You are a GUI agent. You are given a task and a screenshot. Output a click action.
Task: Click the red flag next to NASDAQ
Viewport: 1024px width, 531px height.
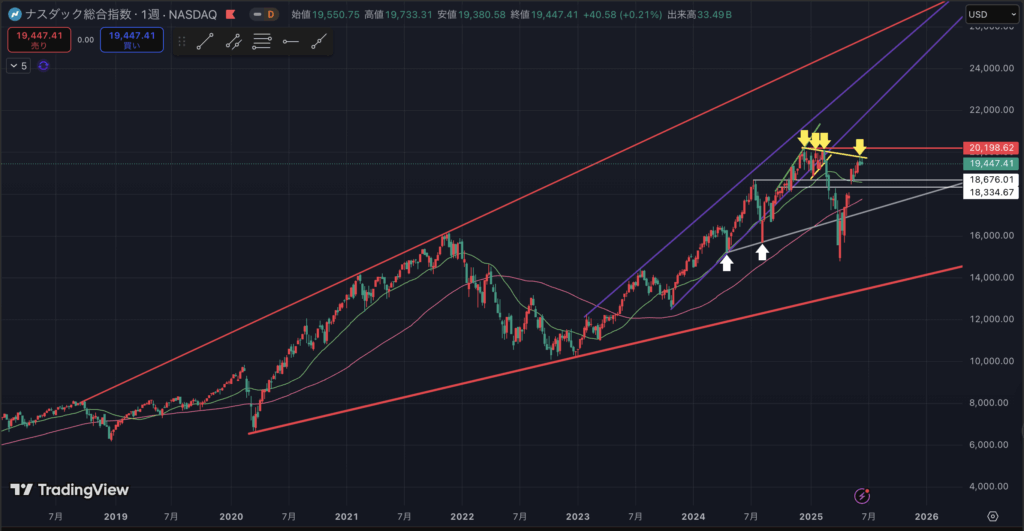[230, 14]
